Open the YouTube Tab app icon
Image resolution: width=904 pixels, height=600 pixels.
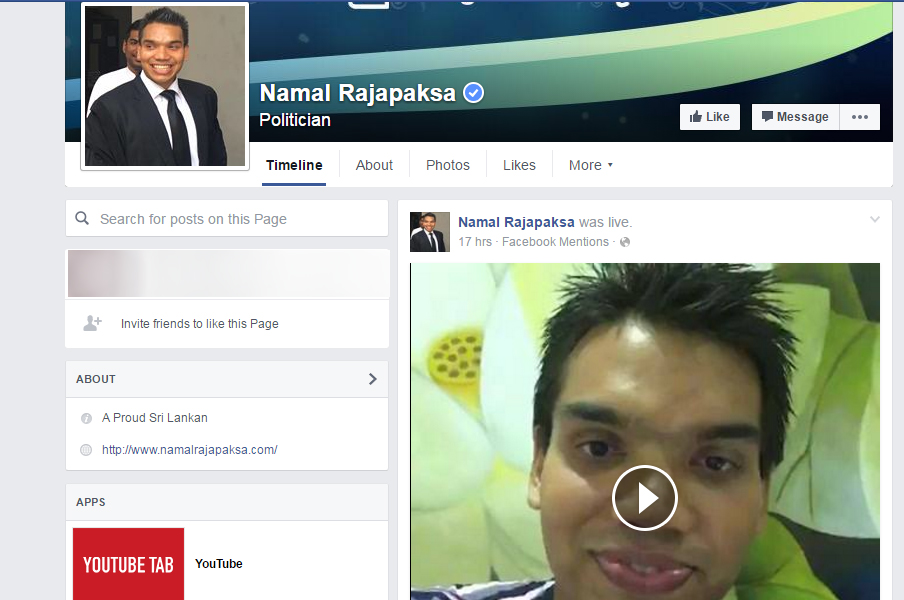point(128,564)
